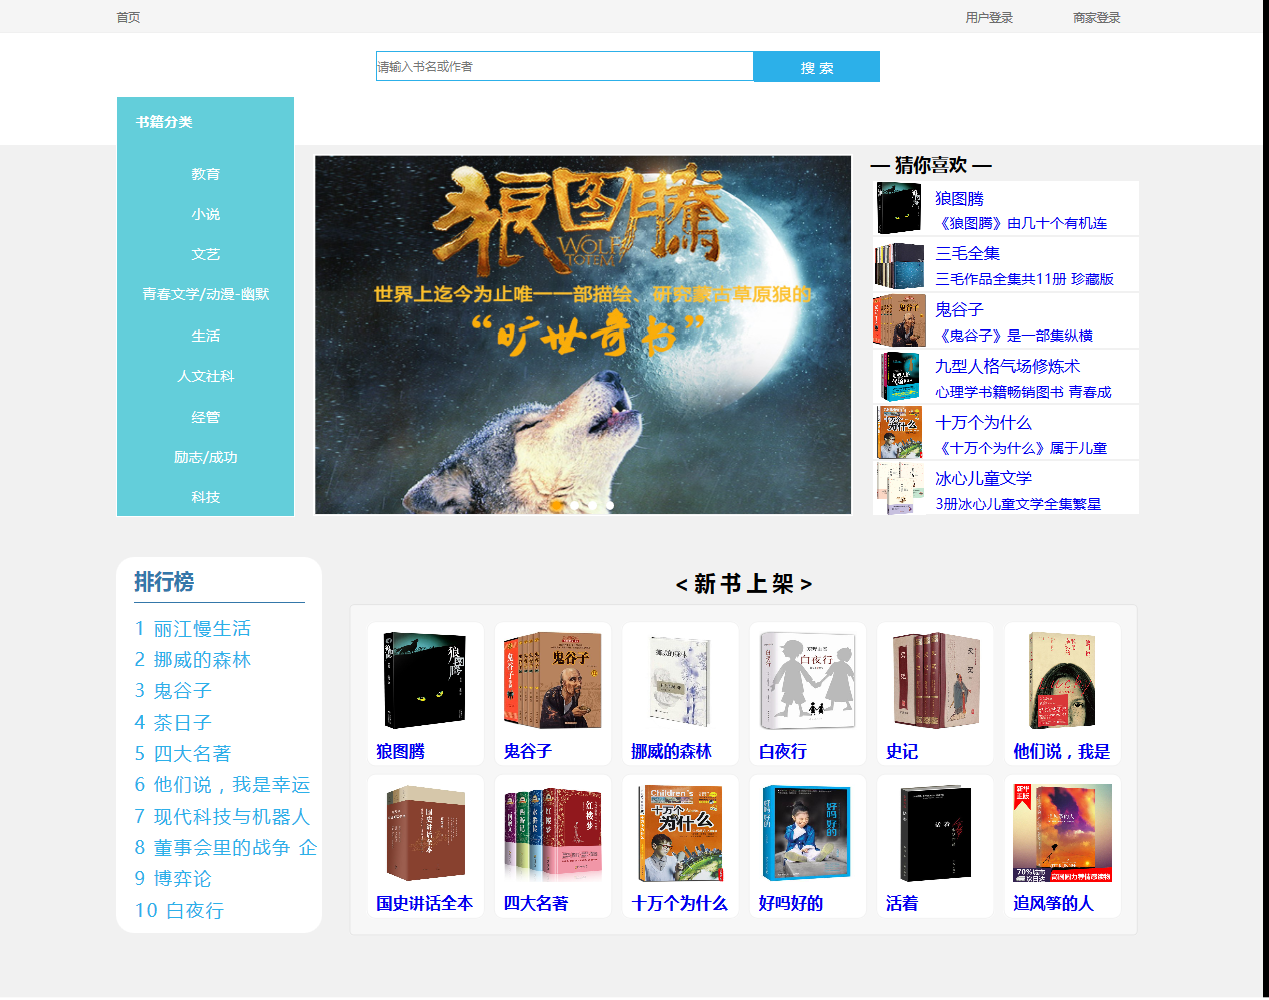The height and width of the screenshot is (1000, 1269).
Task: Select the 教育 category
Action: [205, 174]
